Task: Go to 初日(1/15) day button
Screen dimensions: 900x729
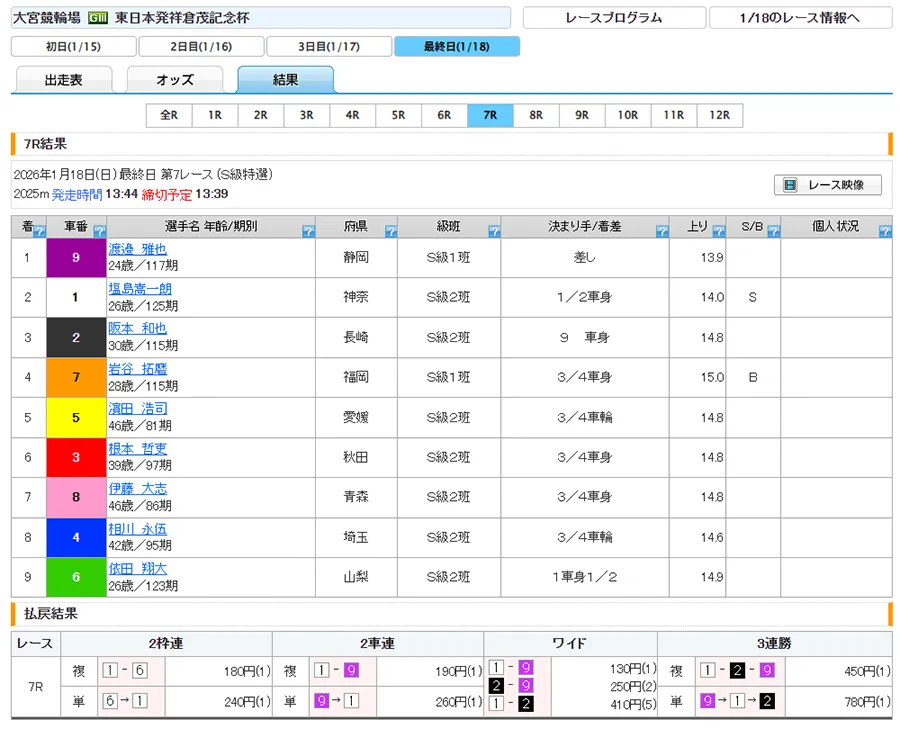Action: tap(73, 47)
